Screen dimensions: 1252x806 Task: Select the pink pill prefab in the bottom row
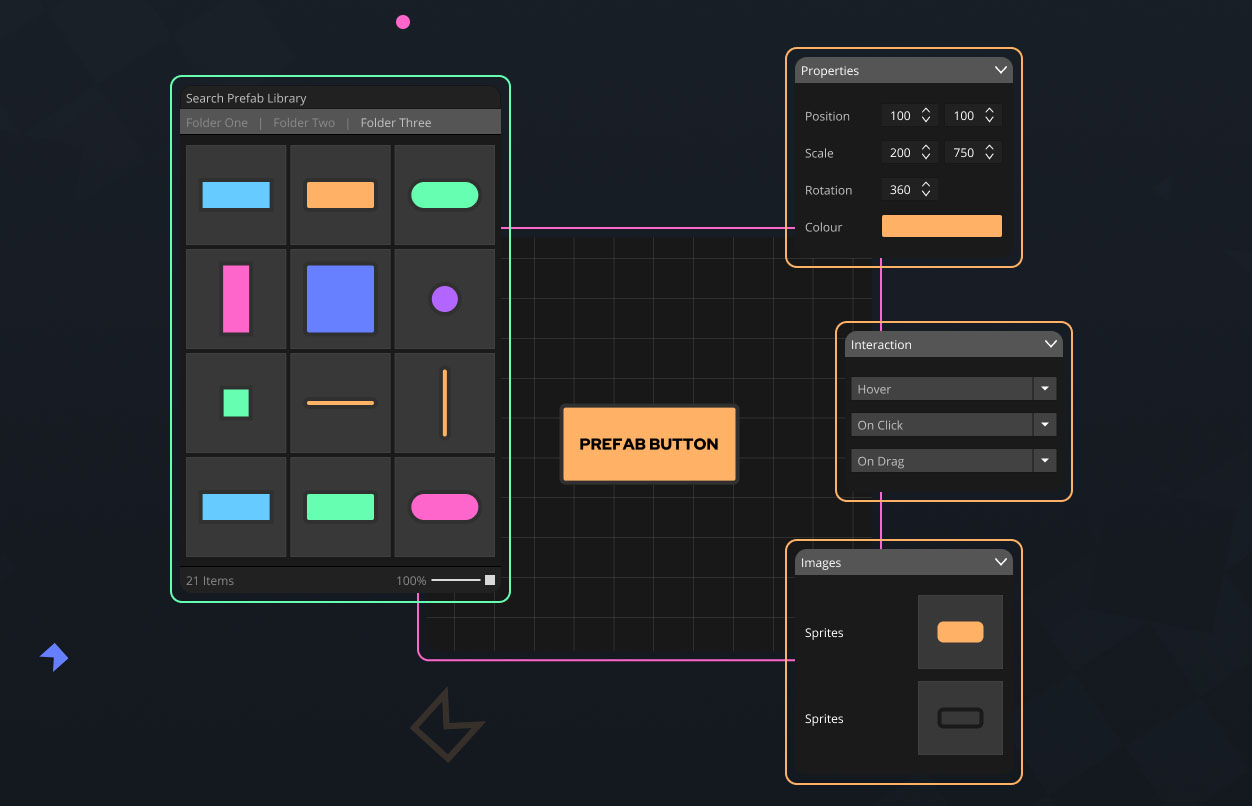click(444, 507)
